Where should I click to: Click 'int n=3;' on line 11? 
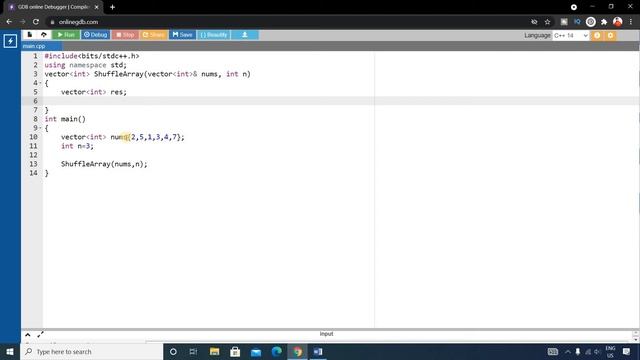[x=77, y=146]
